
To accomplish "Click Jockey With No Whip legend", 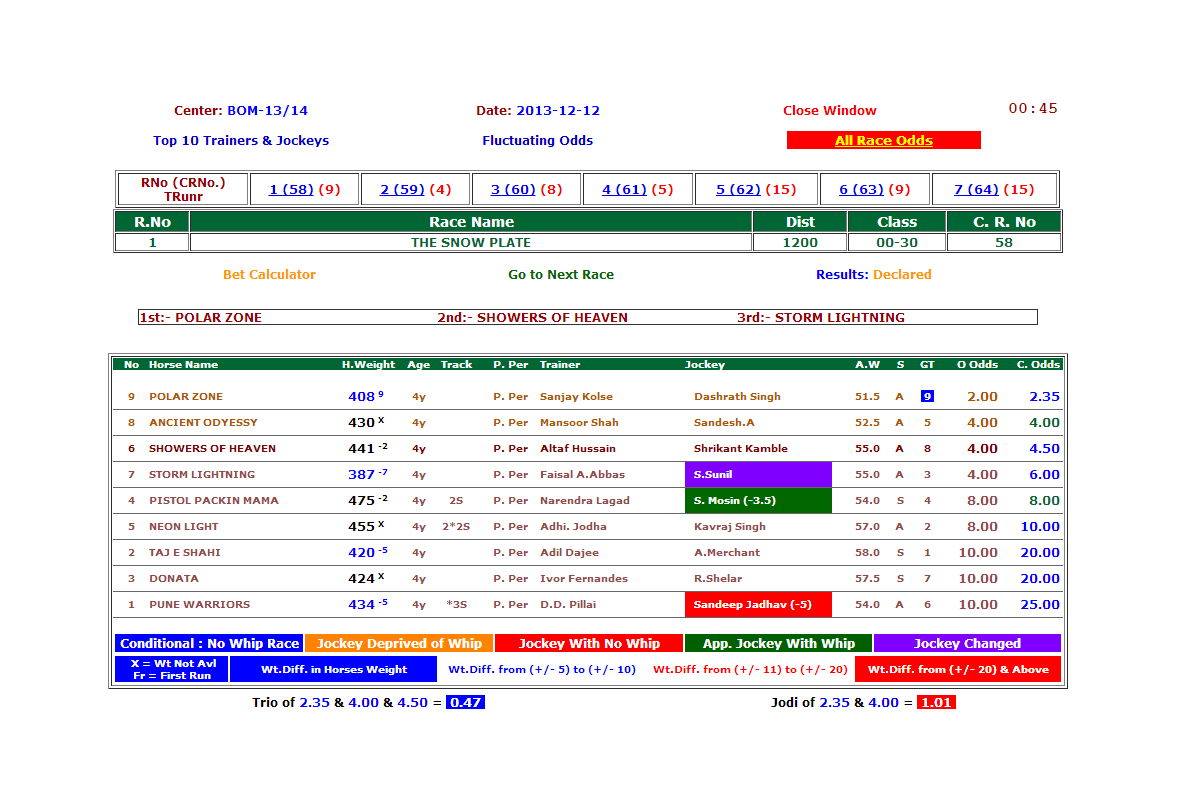I will click(x=588, y=644).
